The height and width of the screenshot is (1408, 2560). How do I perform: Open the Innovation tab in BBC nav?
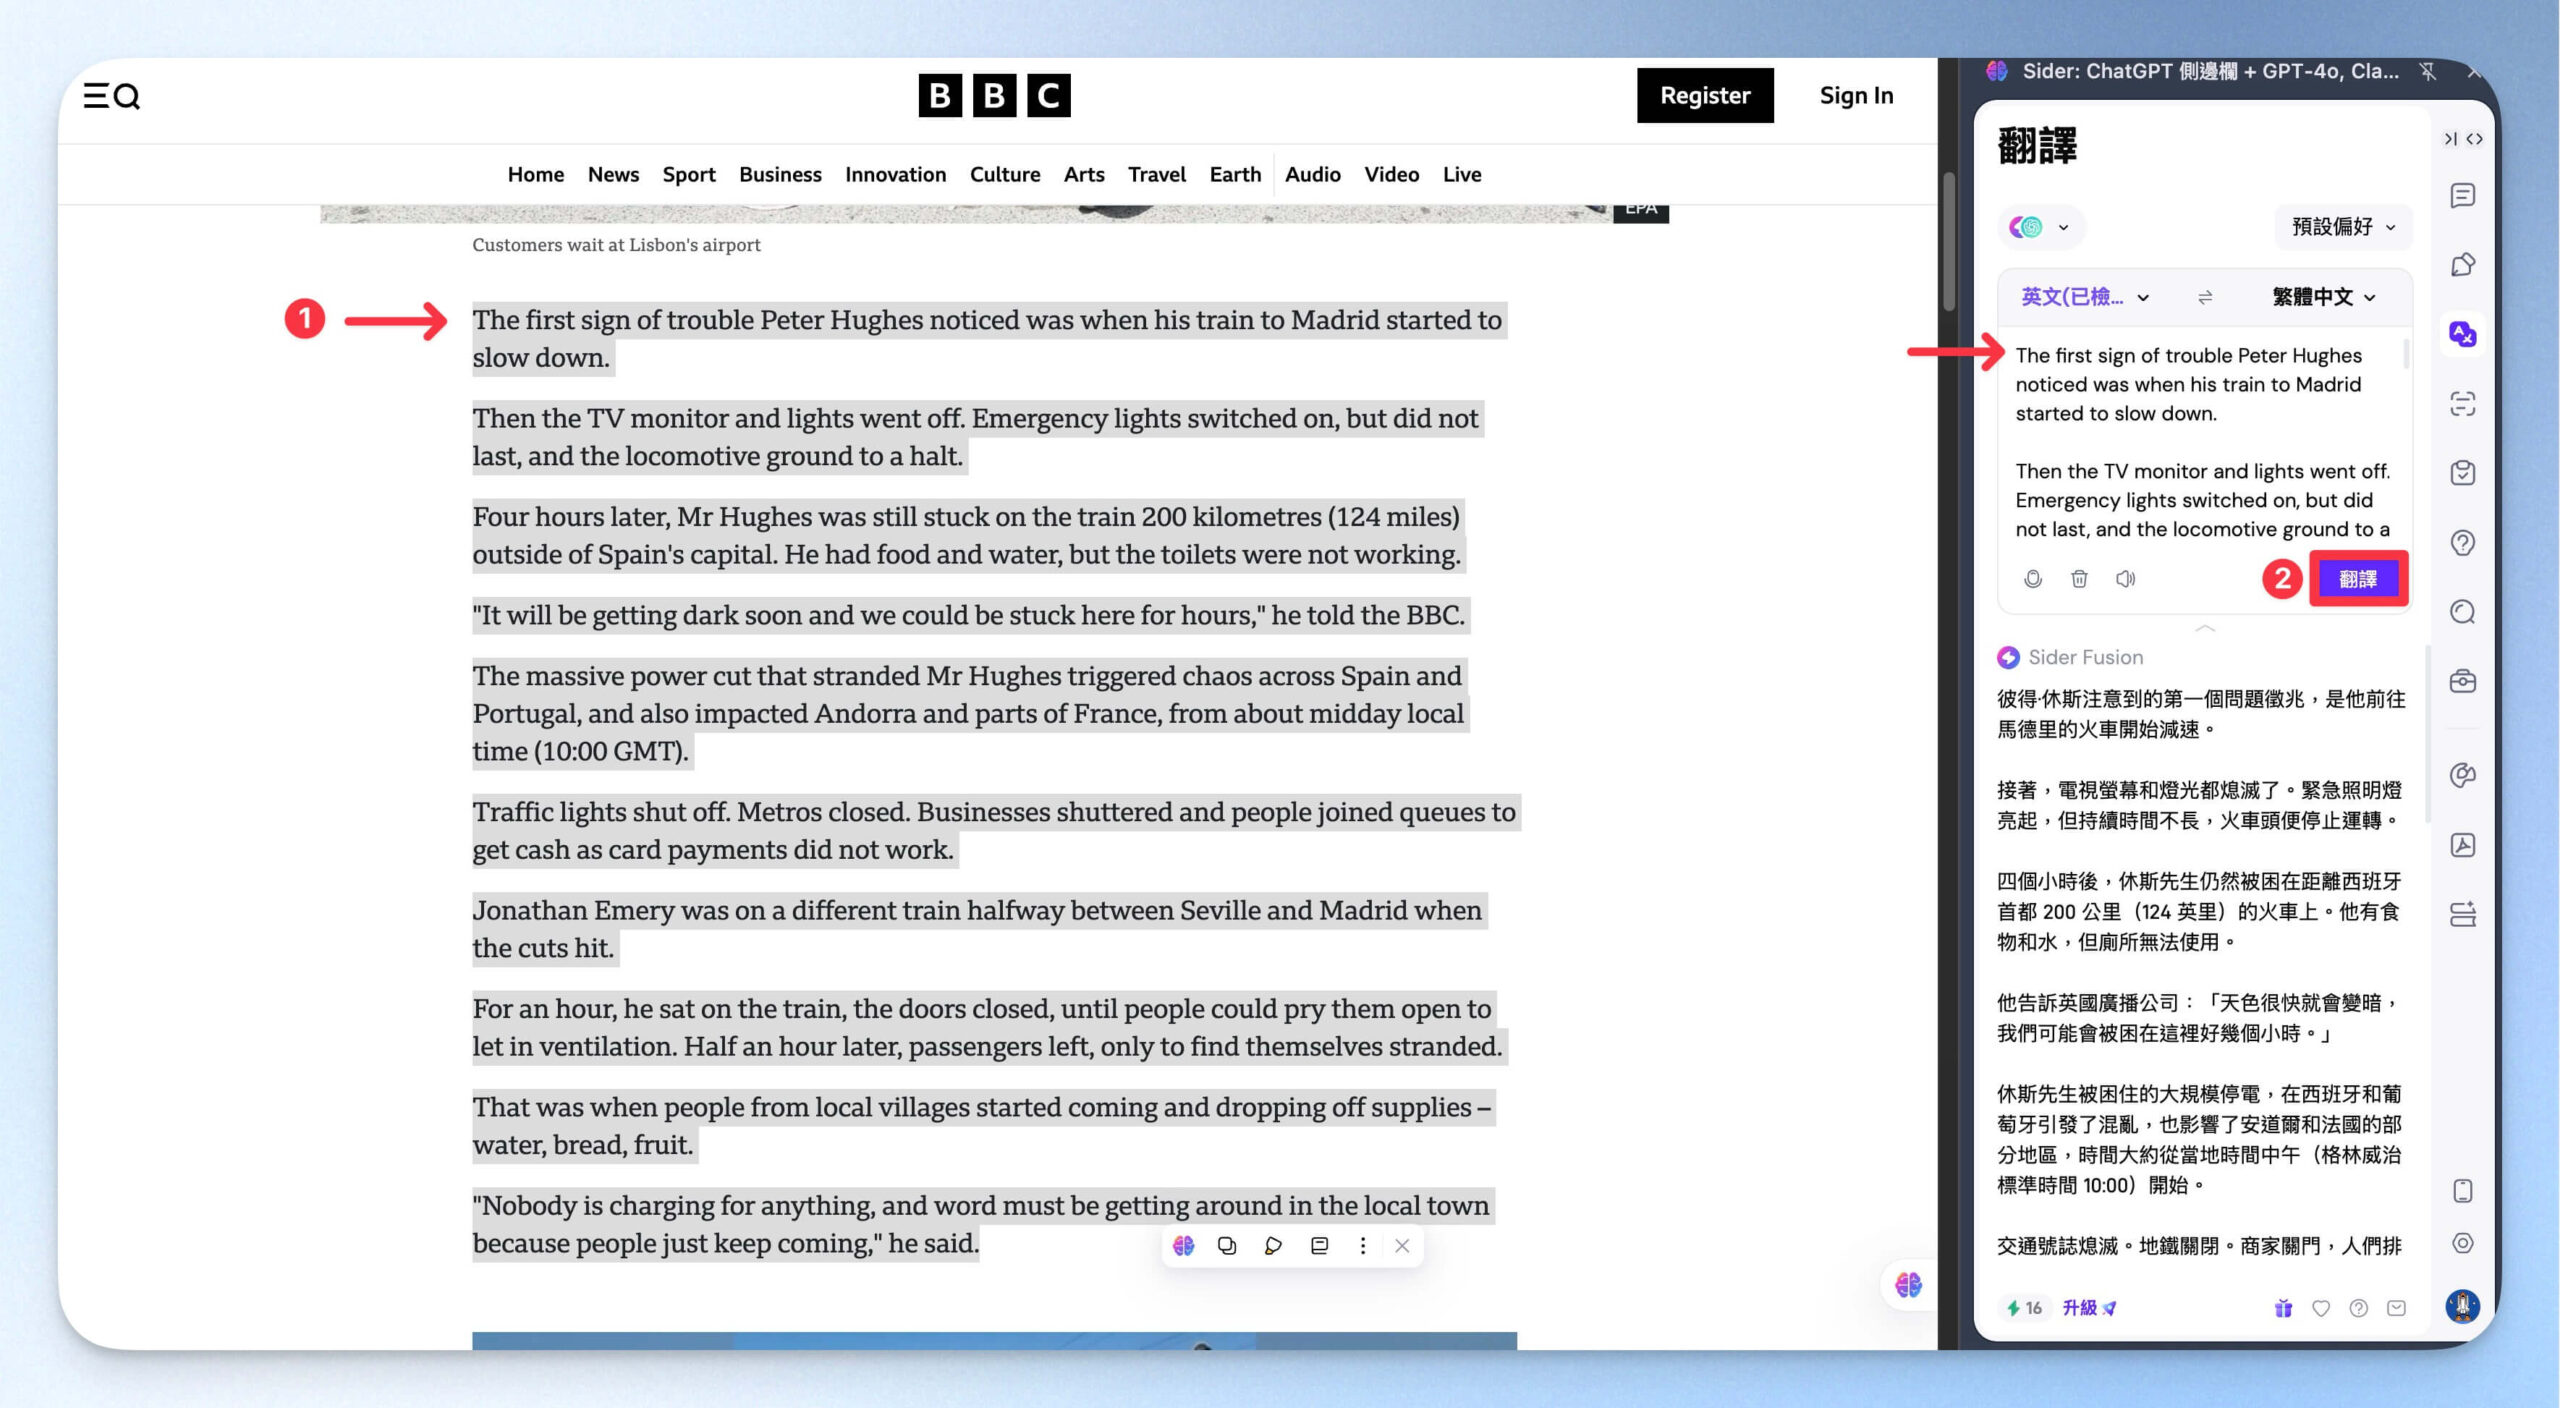pos(895,174)
